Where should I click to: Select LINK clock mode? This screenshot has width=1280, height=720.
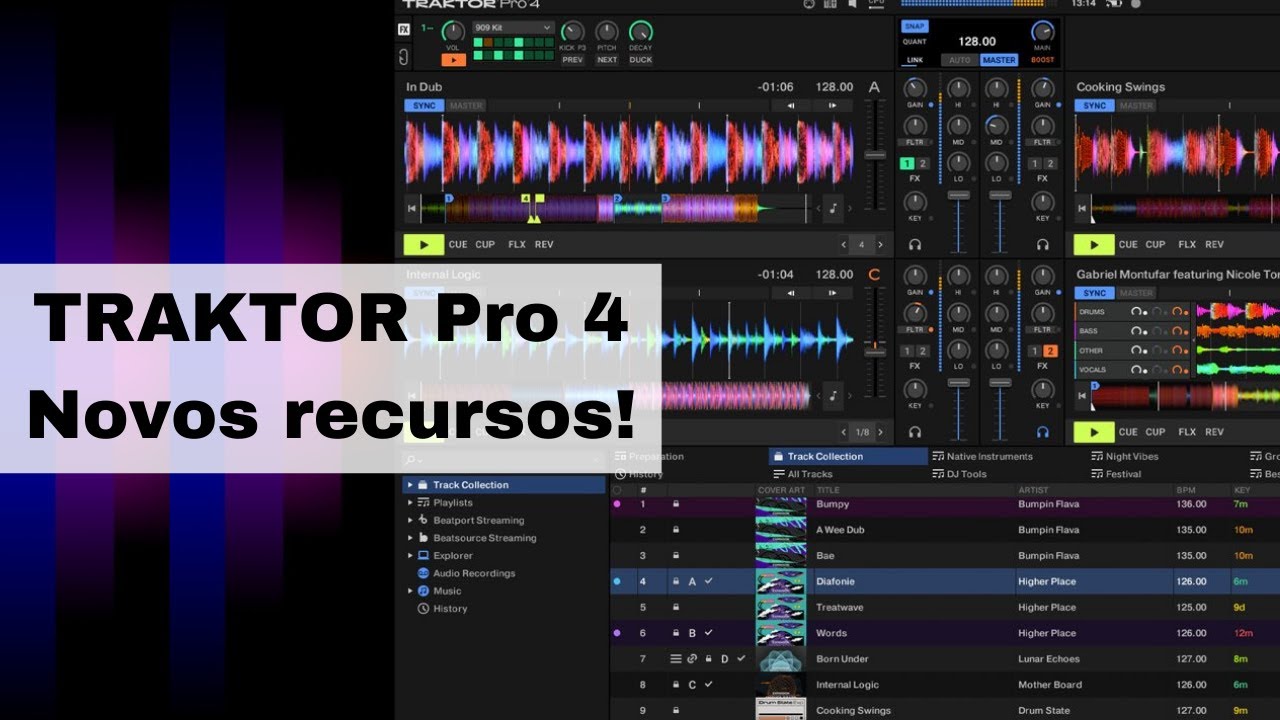[915, 60]
